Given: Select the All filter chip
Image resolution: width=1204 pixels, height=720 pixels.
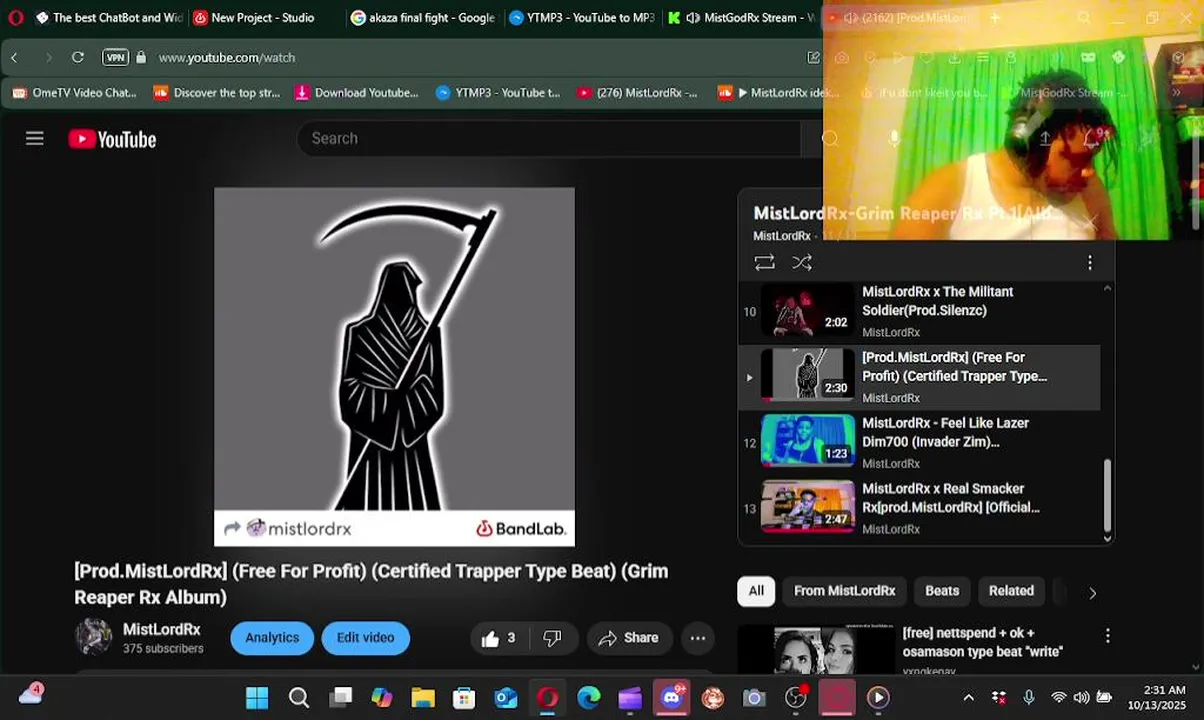Looking at the screenshot, I should (756, 591).
